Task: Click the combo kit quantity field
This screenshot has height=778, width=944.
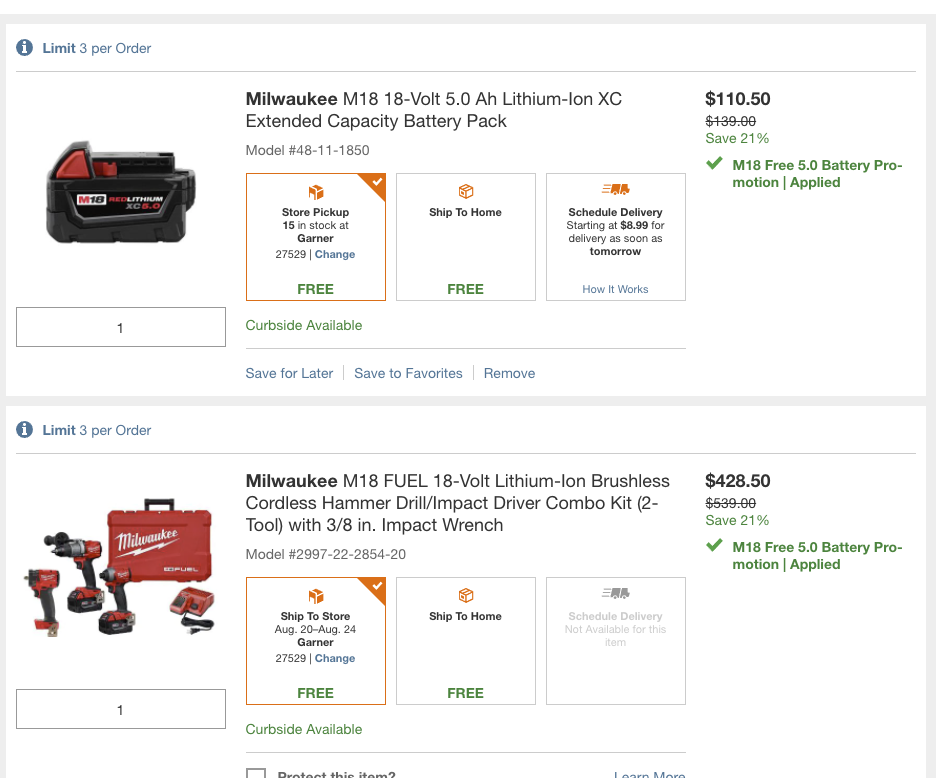Action: pos(121,709)
